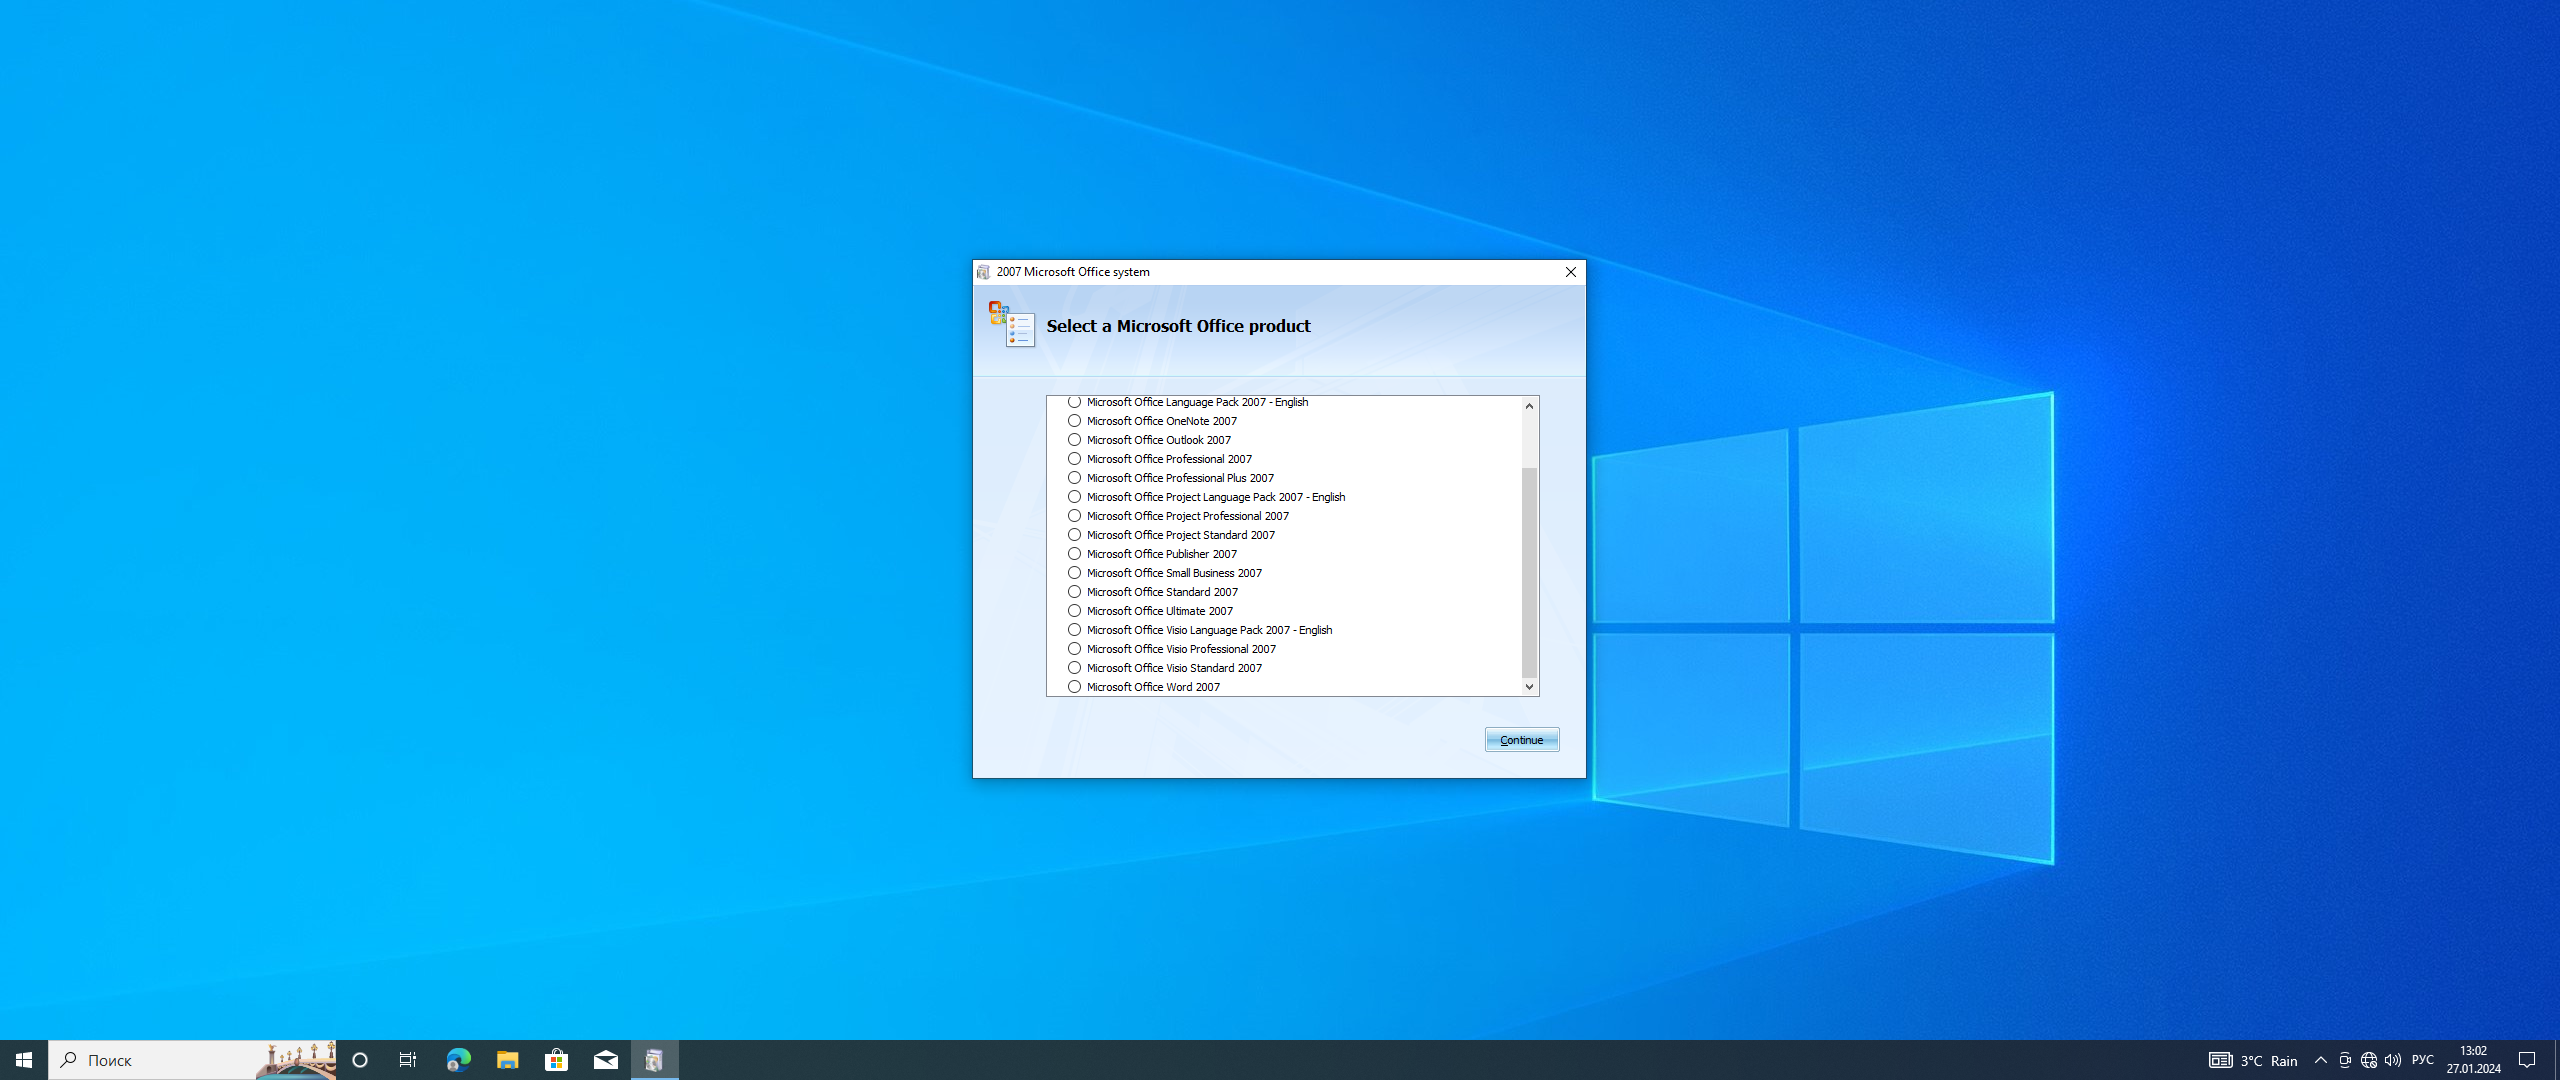This screenshot has height=1080, width=2560.
Task: Open File Explorer from taskbar
Action: click(x=507, y=1060)
